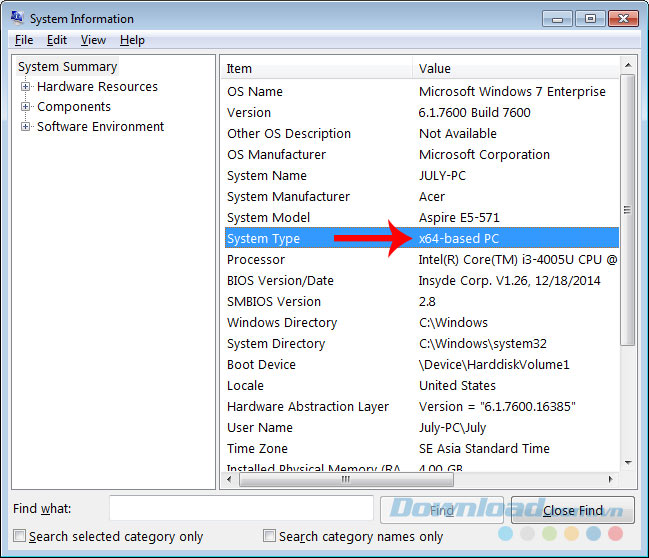
Task: Select System Summary in the tree
Action: pos(67,67)
